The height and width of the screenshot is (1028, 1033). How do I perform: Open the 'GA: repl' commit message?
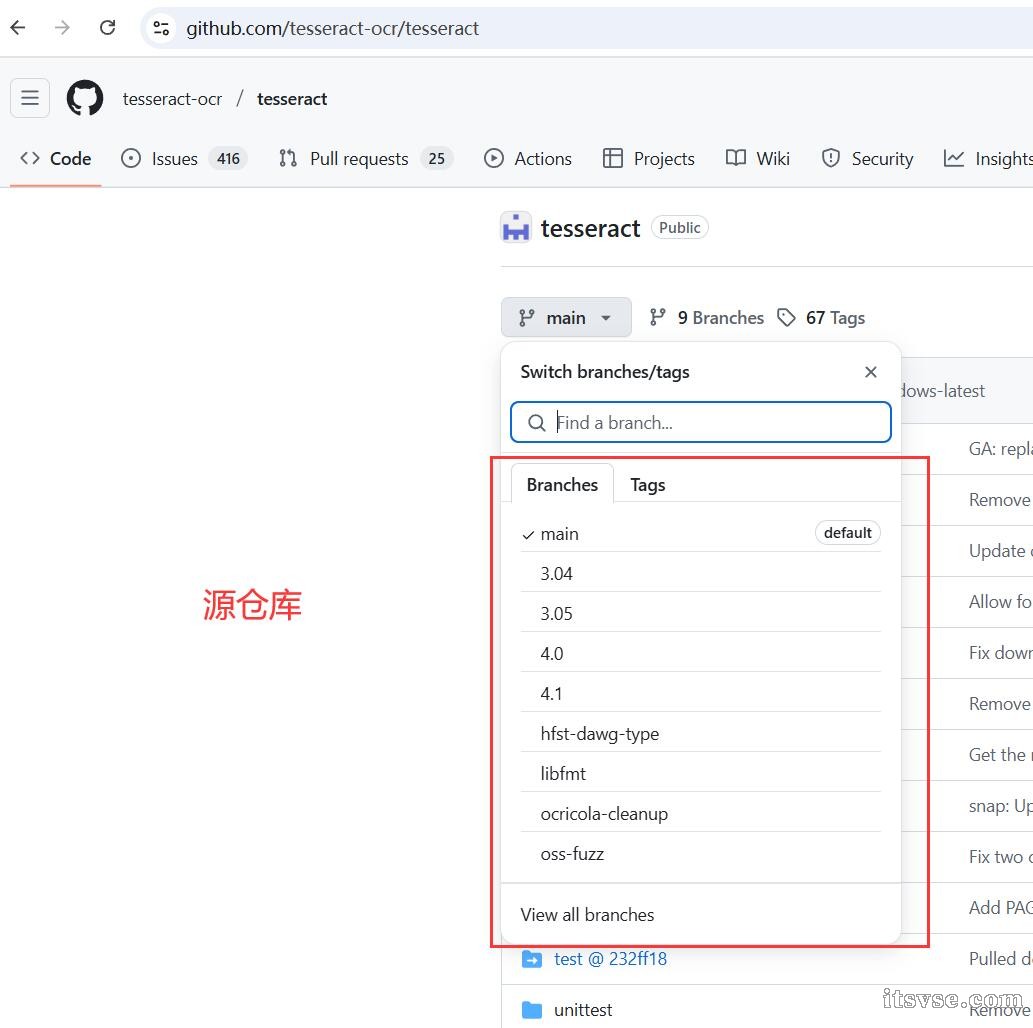pos(1000,449)
